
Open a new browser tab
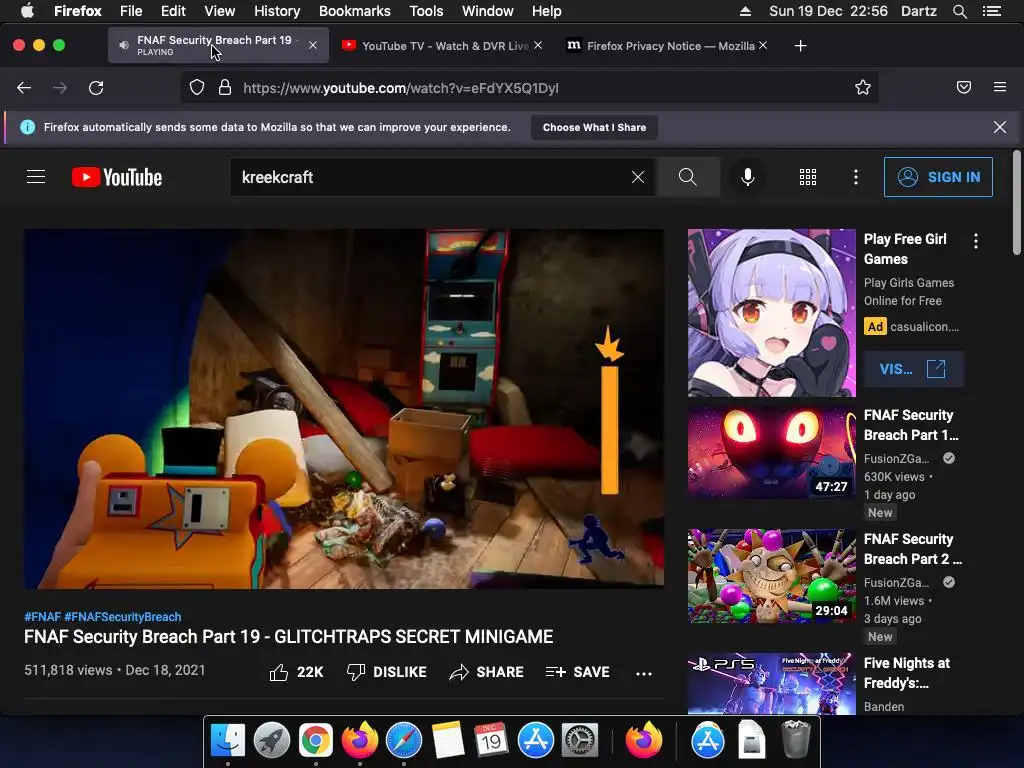pyautogui.click(x=801, y=46)
